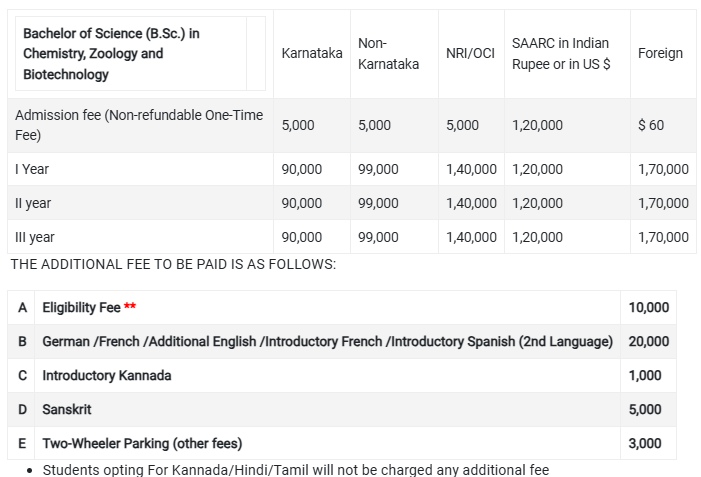Click the SAARC in Indian Rupee header
This screenshot has height=477, width=701.
561,54
